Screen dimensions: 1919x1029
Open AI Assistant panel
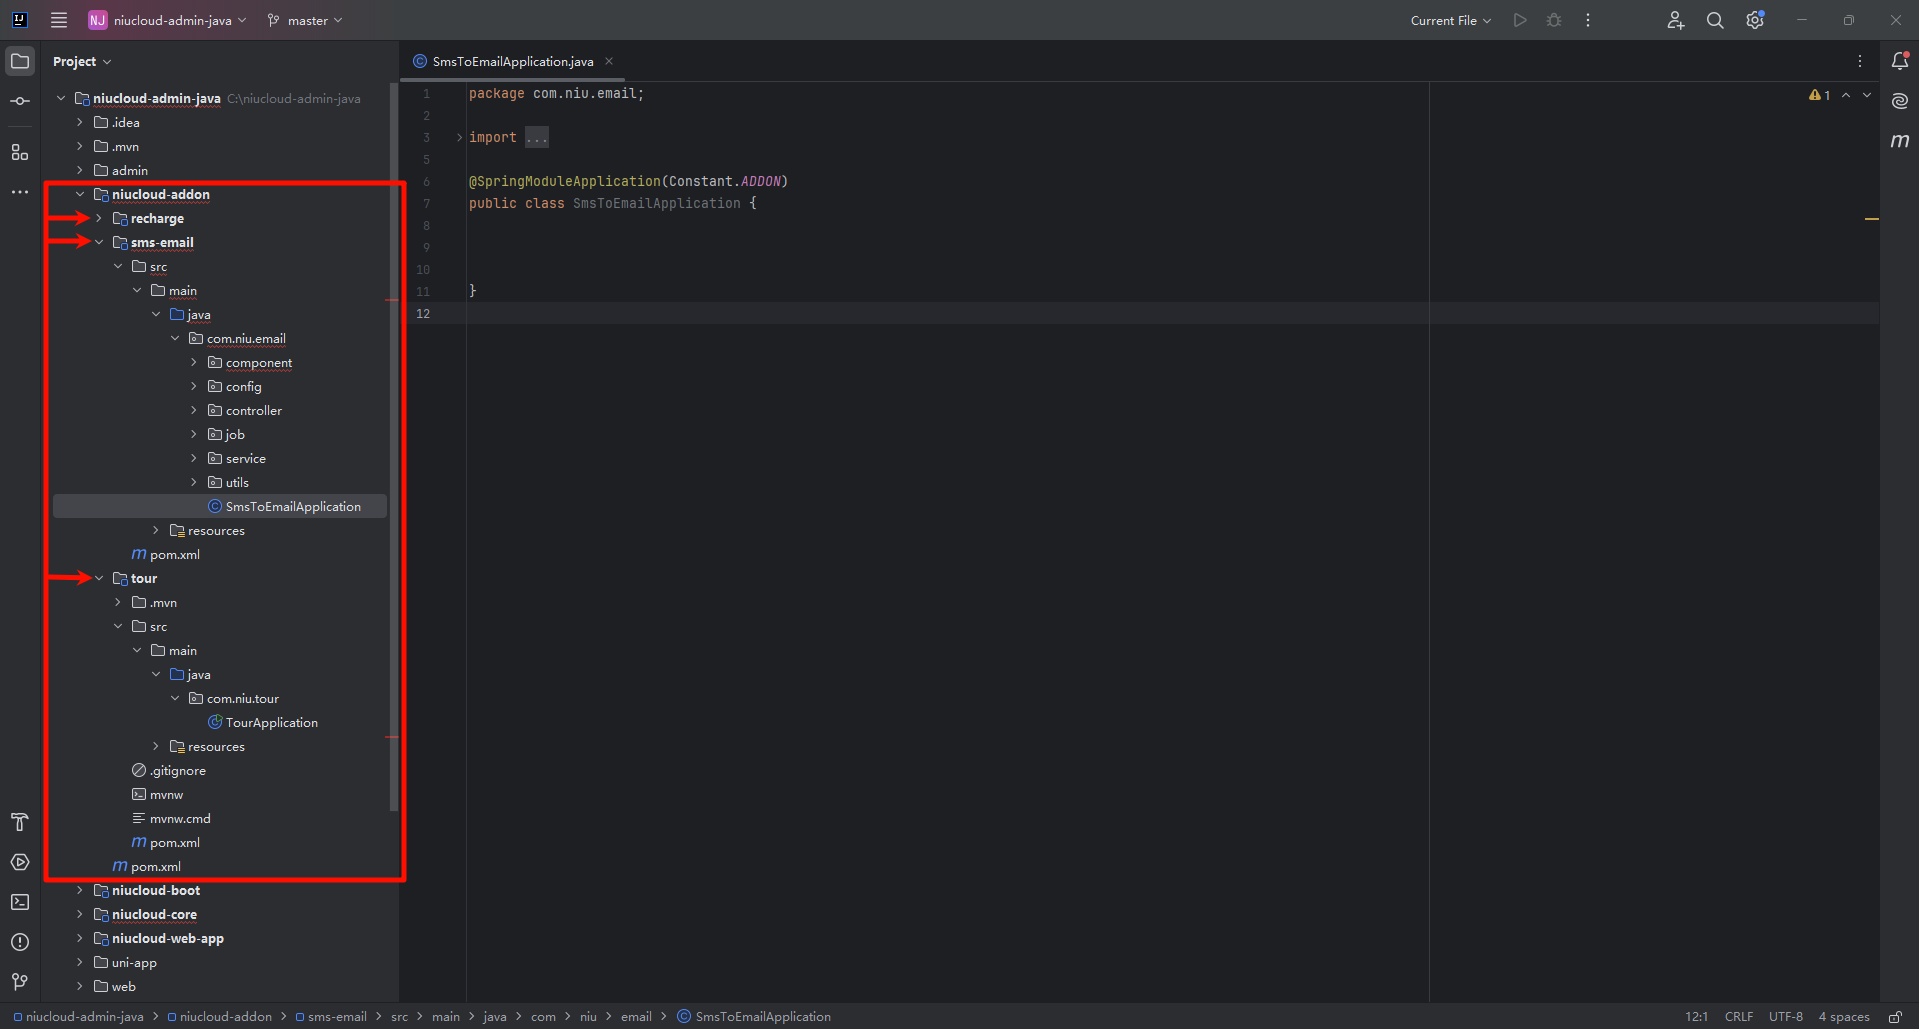1900,101
